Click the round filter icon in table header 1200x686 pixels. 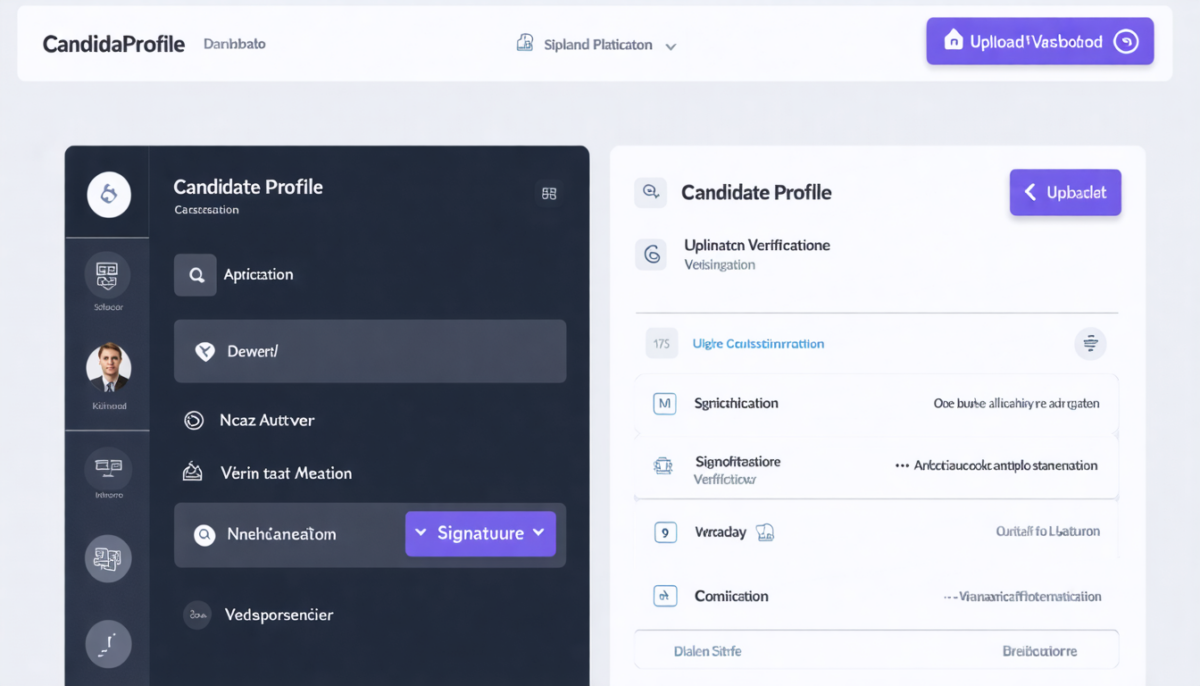[x=1090, y=343]
